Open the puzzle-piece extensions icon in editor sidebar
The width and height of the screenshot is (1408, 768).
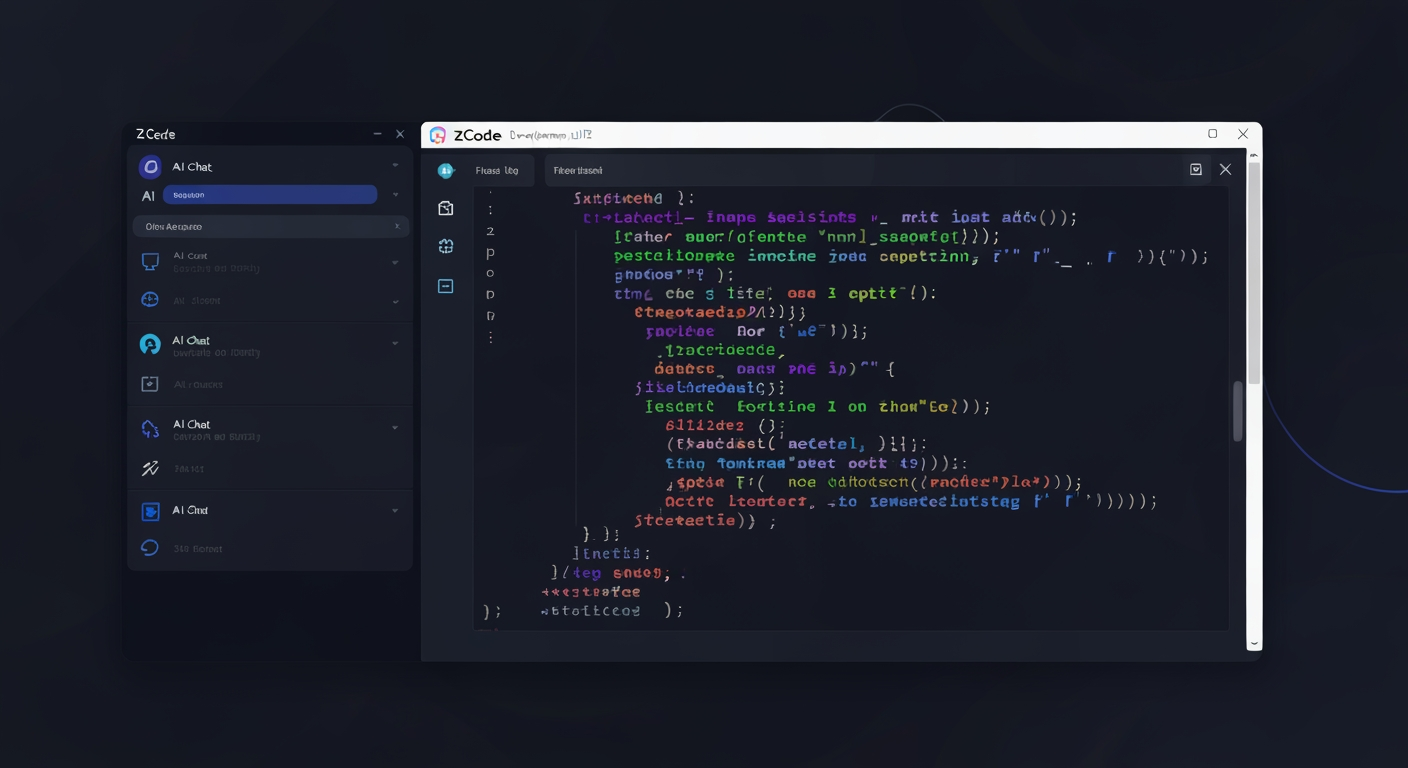(x=446, y=246)
